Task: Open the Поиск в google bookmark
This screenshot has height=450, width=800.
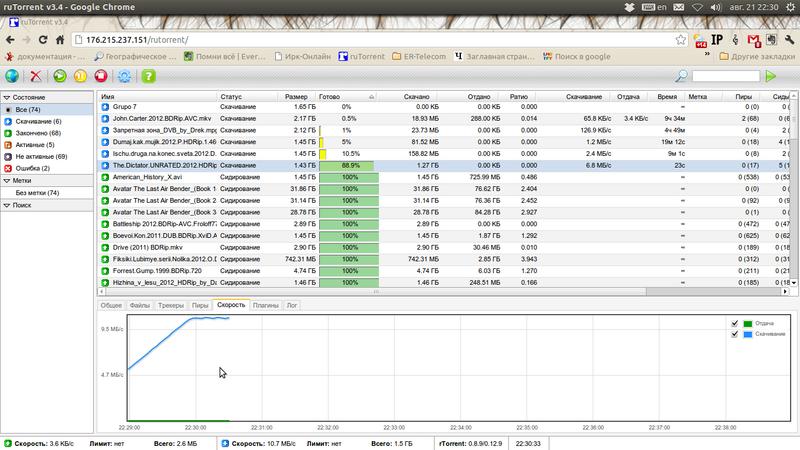Action: tap(577, 57)
